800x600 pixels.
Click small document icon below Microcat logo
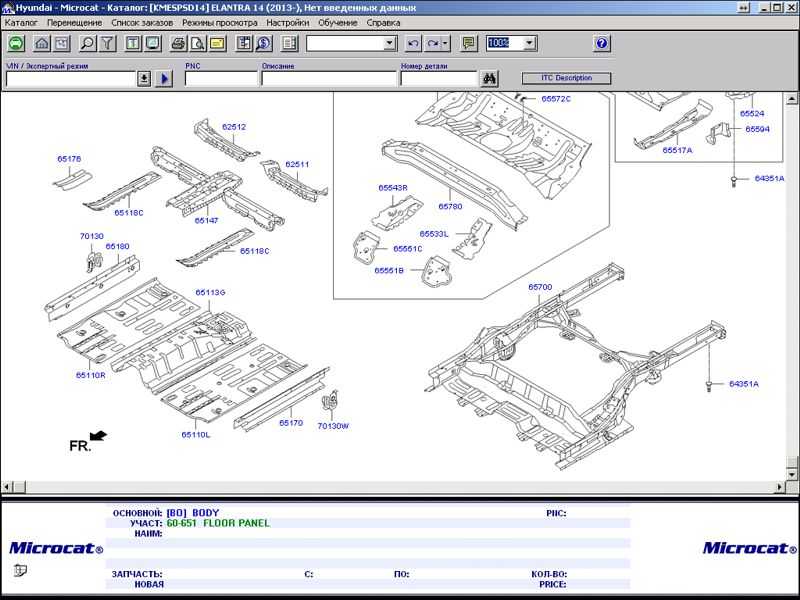20,570
